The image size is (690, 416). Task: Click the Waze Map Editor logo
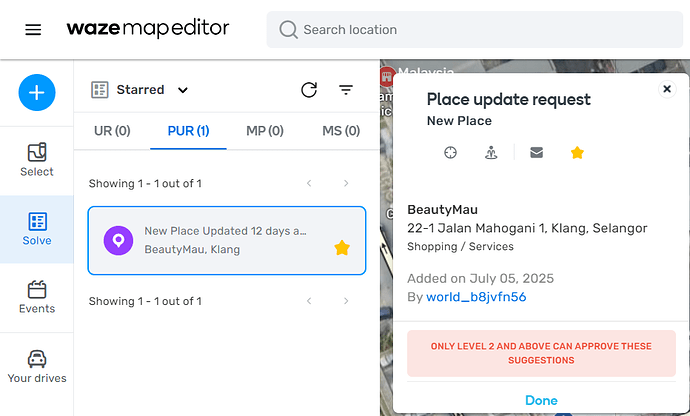pos(148,29)
